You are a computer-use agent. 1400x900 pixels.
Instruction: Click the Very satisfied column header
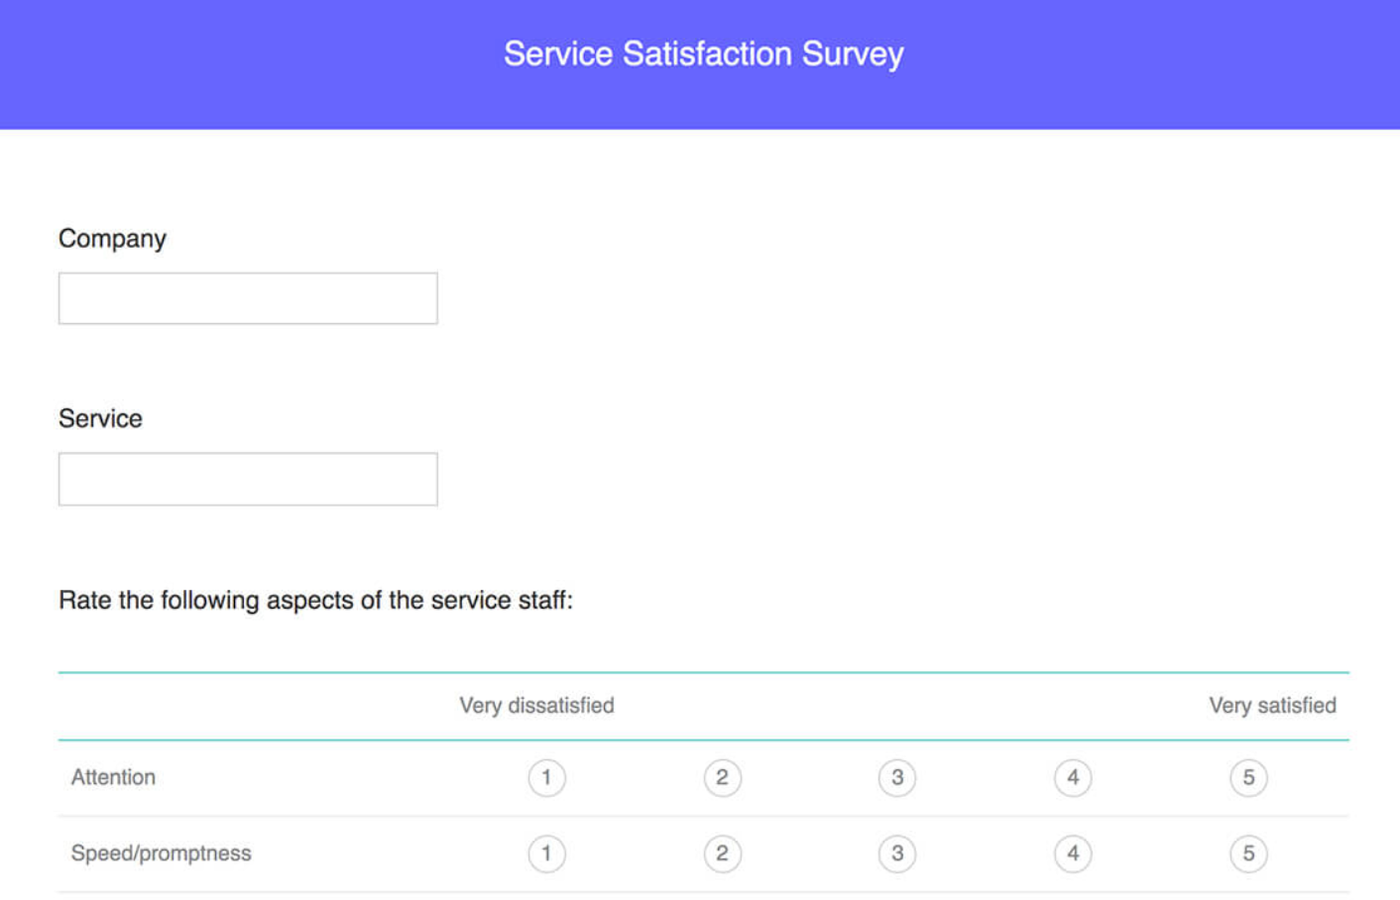click(x=1272, y=706)
